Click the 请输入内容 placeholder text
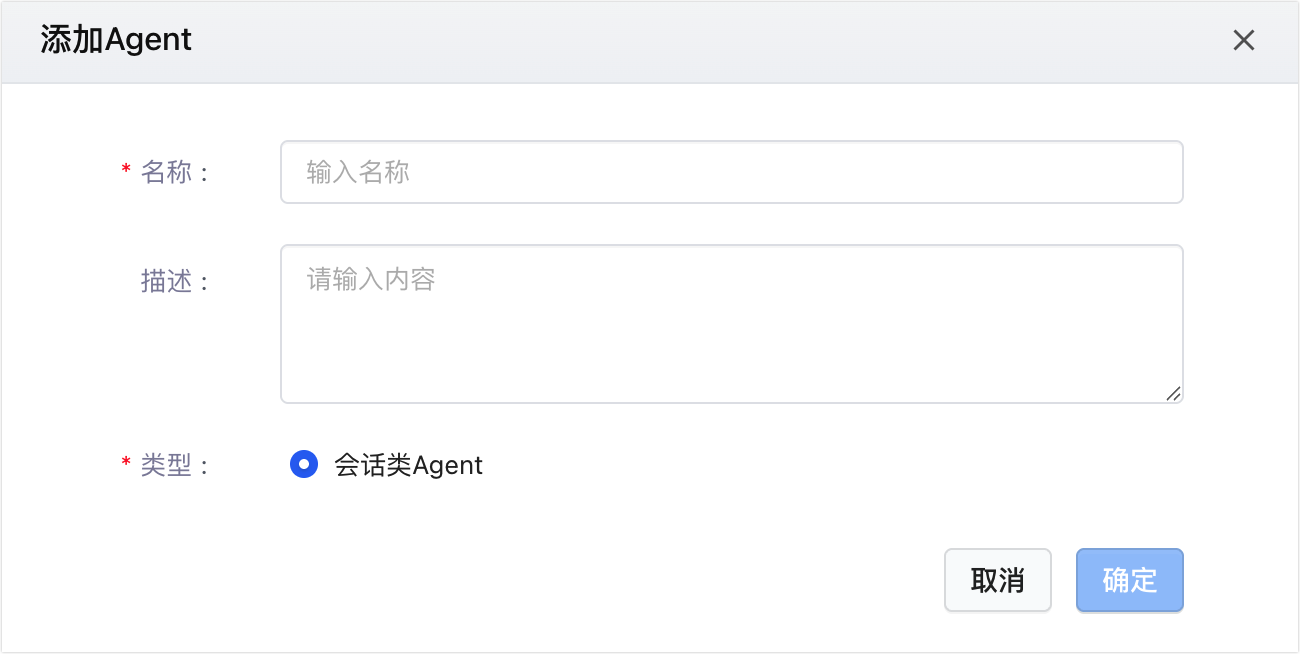The image size is (1300, 654). click(x=371, y=279)
